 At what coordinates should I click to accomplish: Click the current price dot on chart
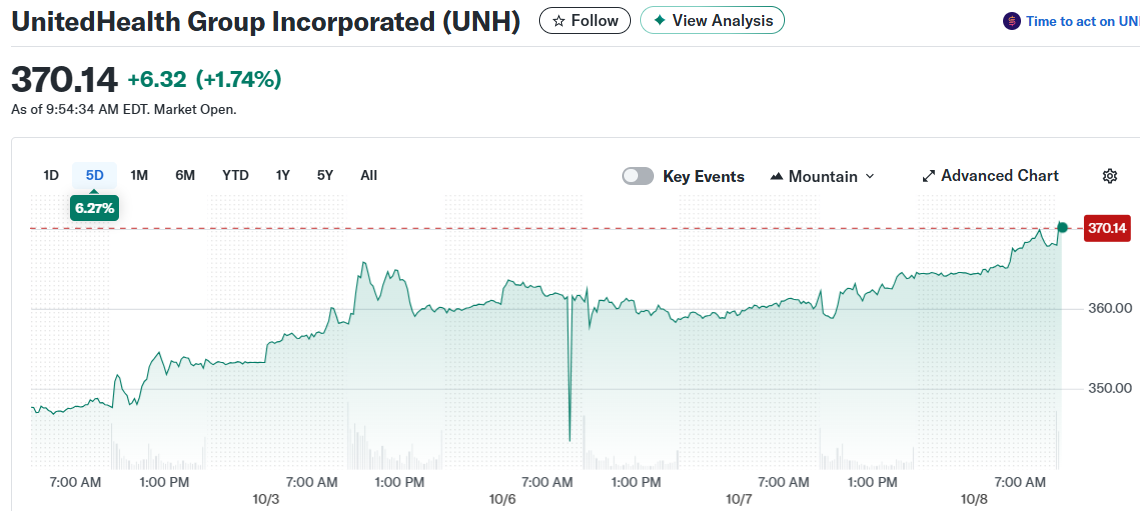coord(1062,228)
